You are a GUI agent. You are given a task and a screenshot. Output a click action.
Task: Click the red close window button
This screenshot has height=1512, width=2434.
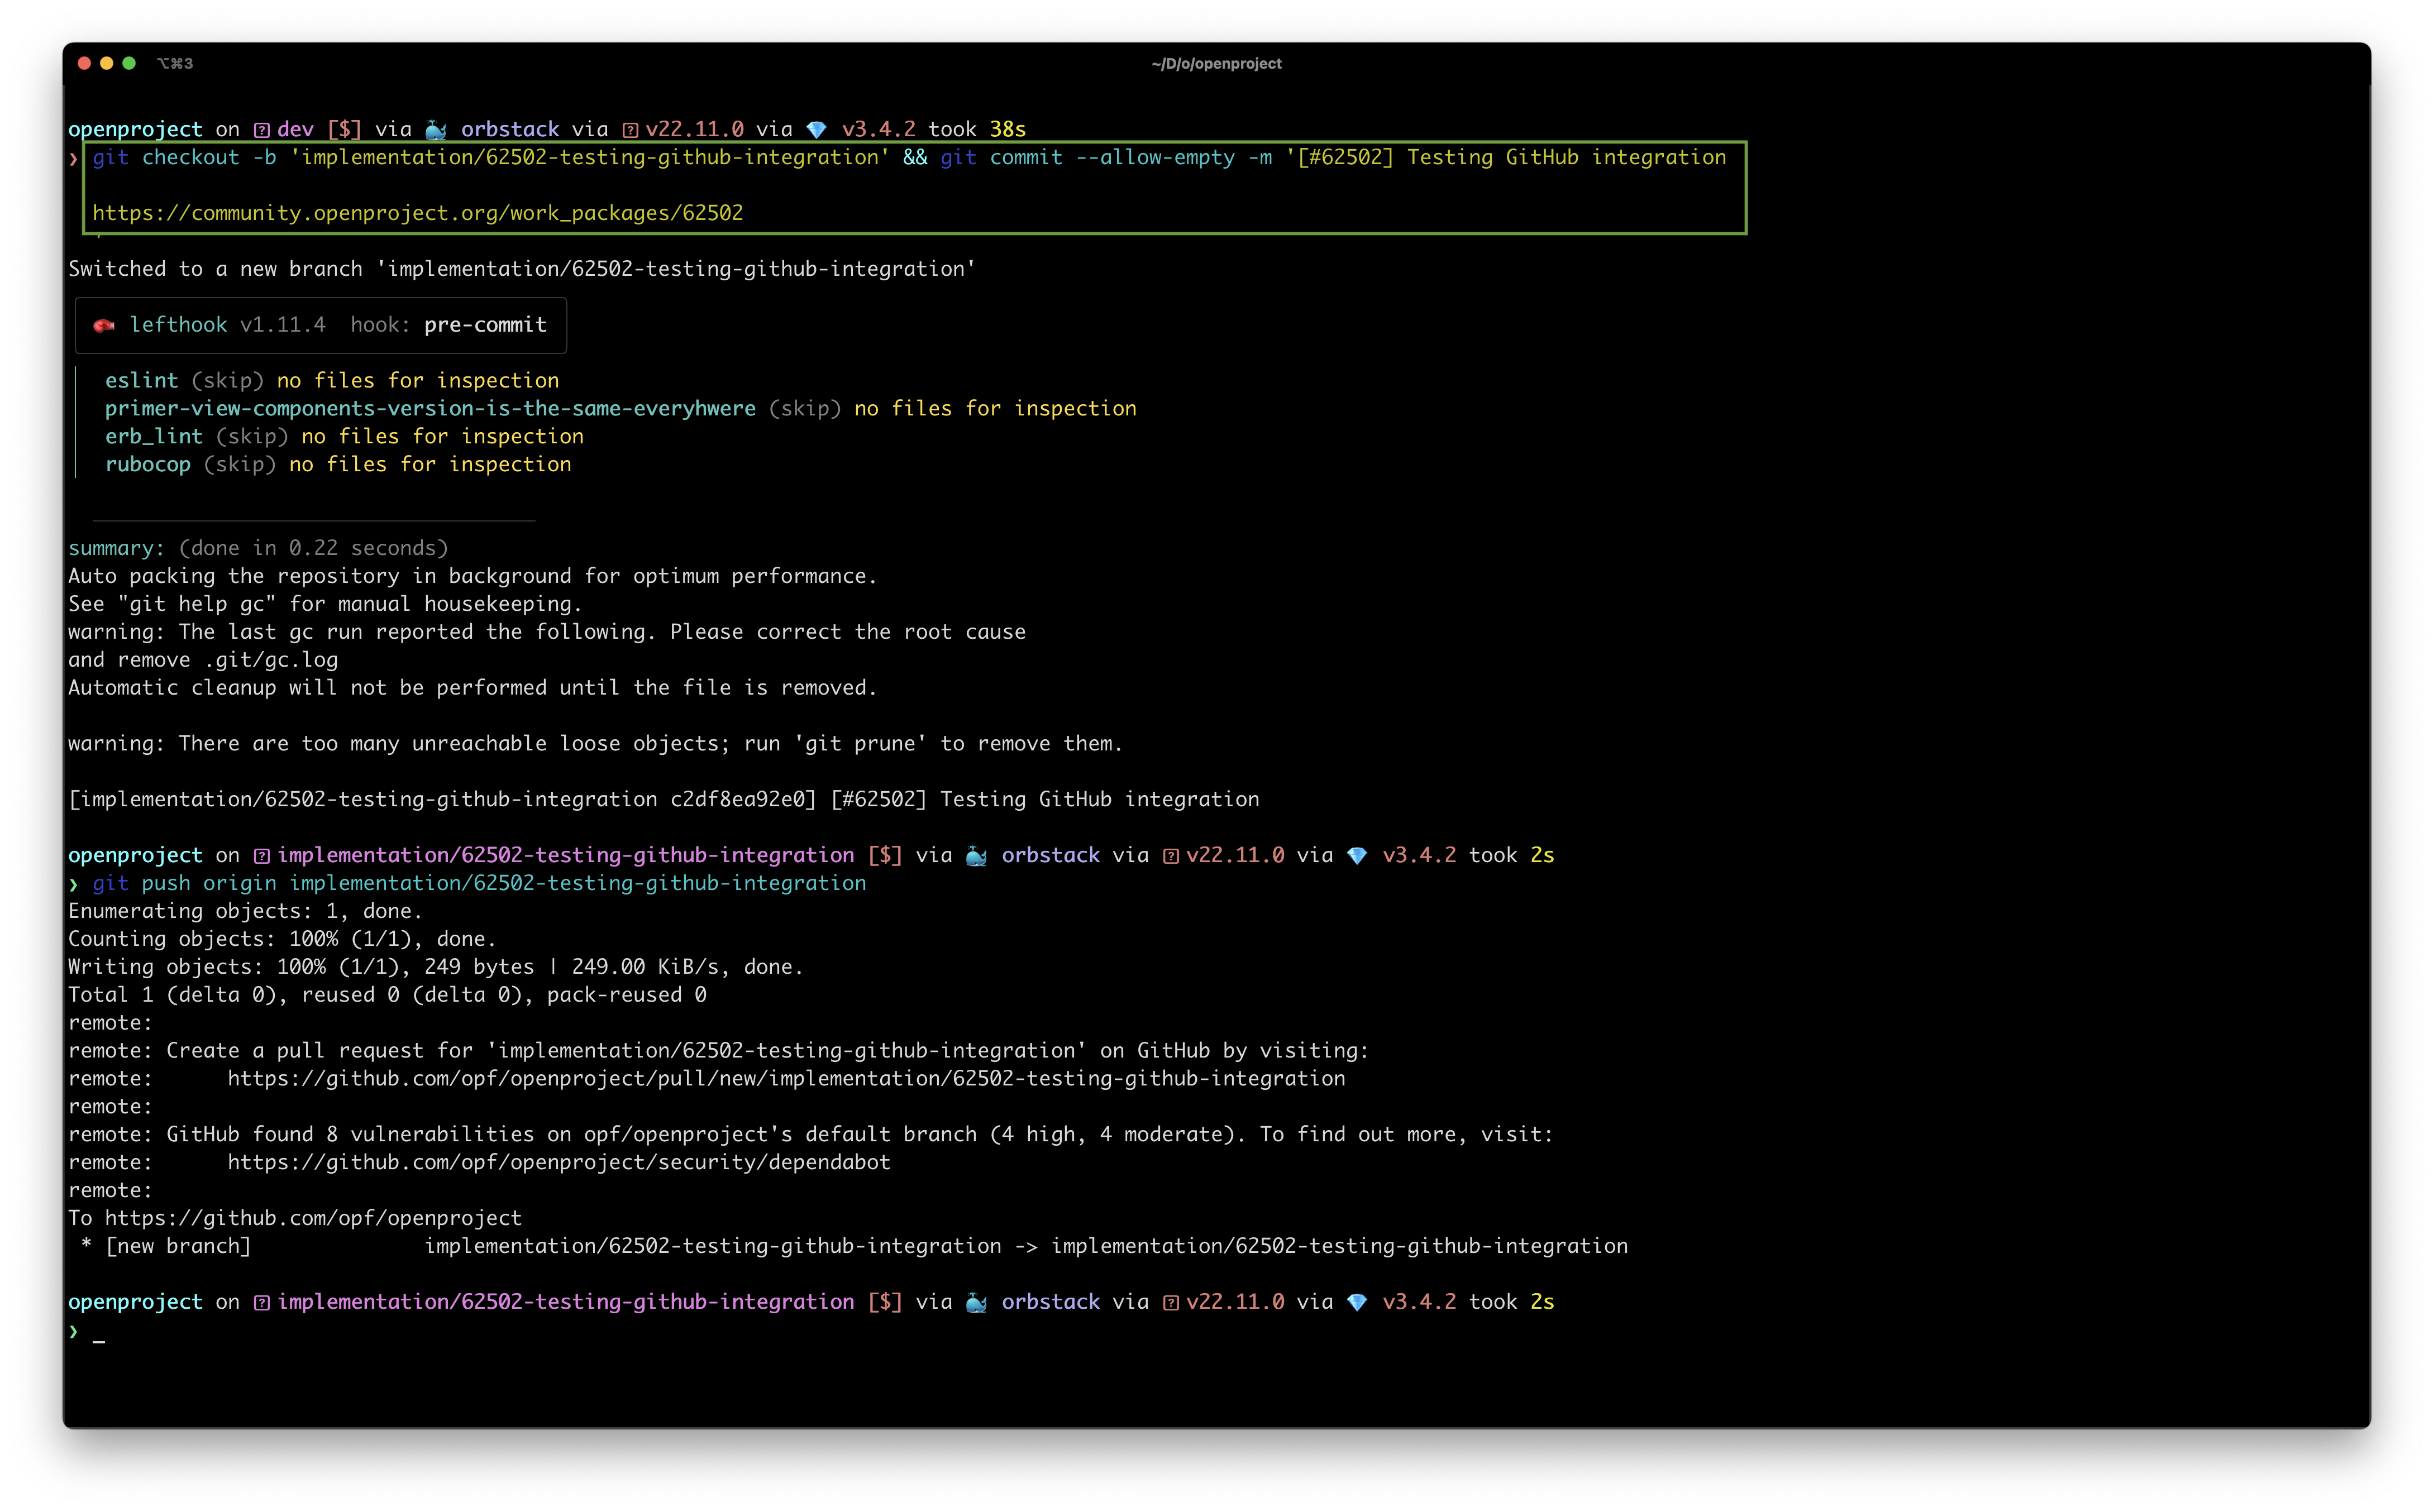point(84,63)
